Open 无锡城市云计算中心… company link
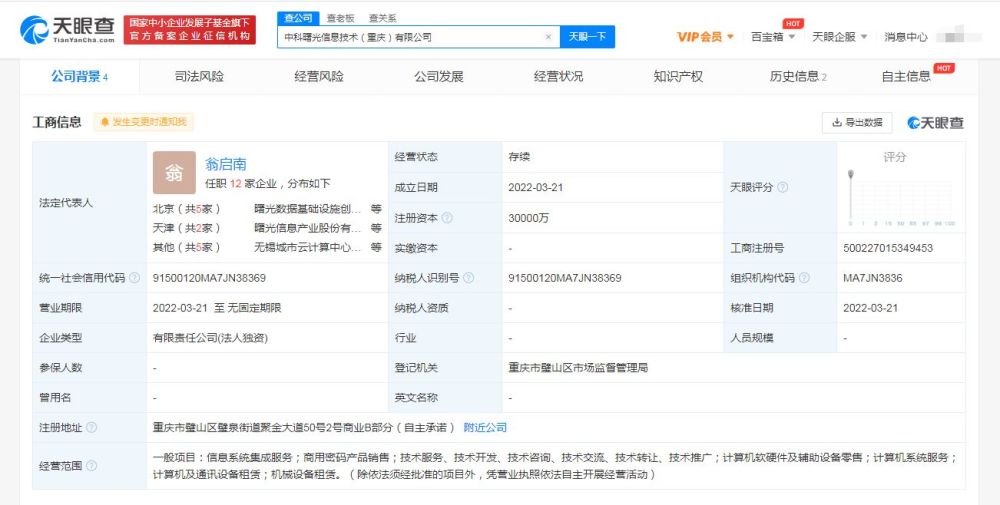Screen dimensions: 1000x505 308,247
